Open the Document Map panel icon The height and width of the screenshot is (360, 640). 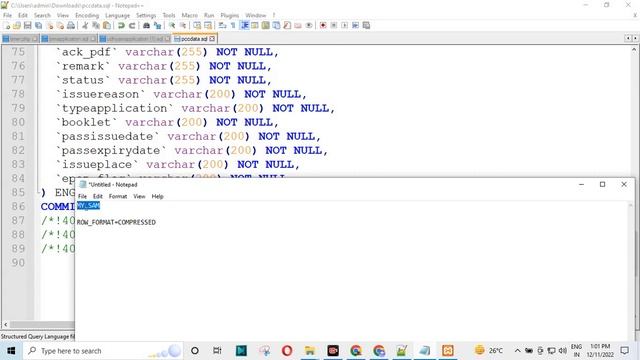[x=265, y=25]
